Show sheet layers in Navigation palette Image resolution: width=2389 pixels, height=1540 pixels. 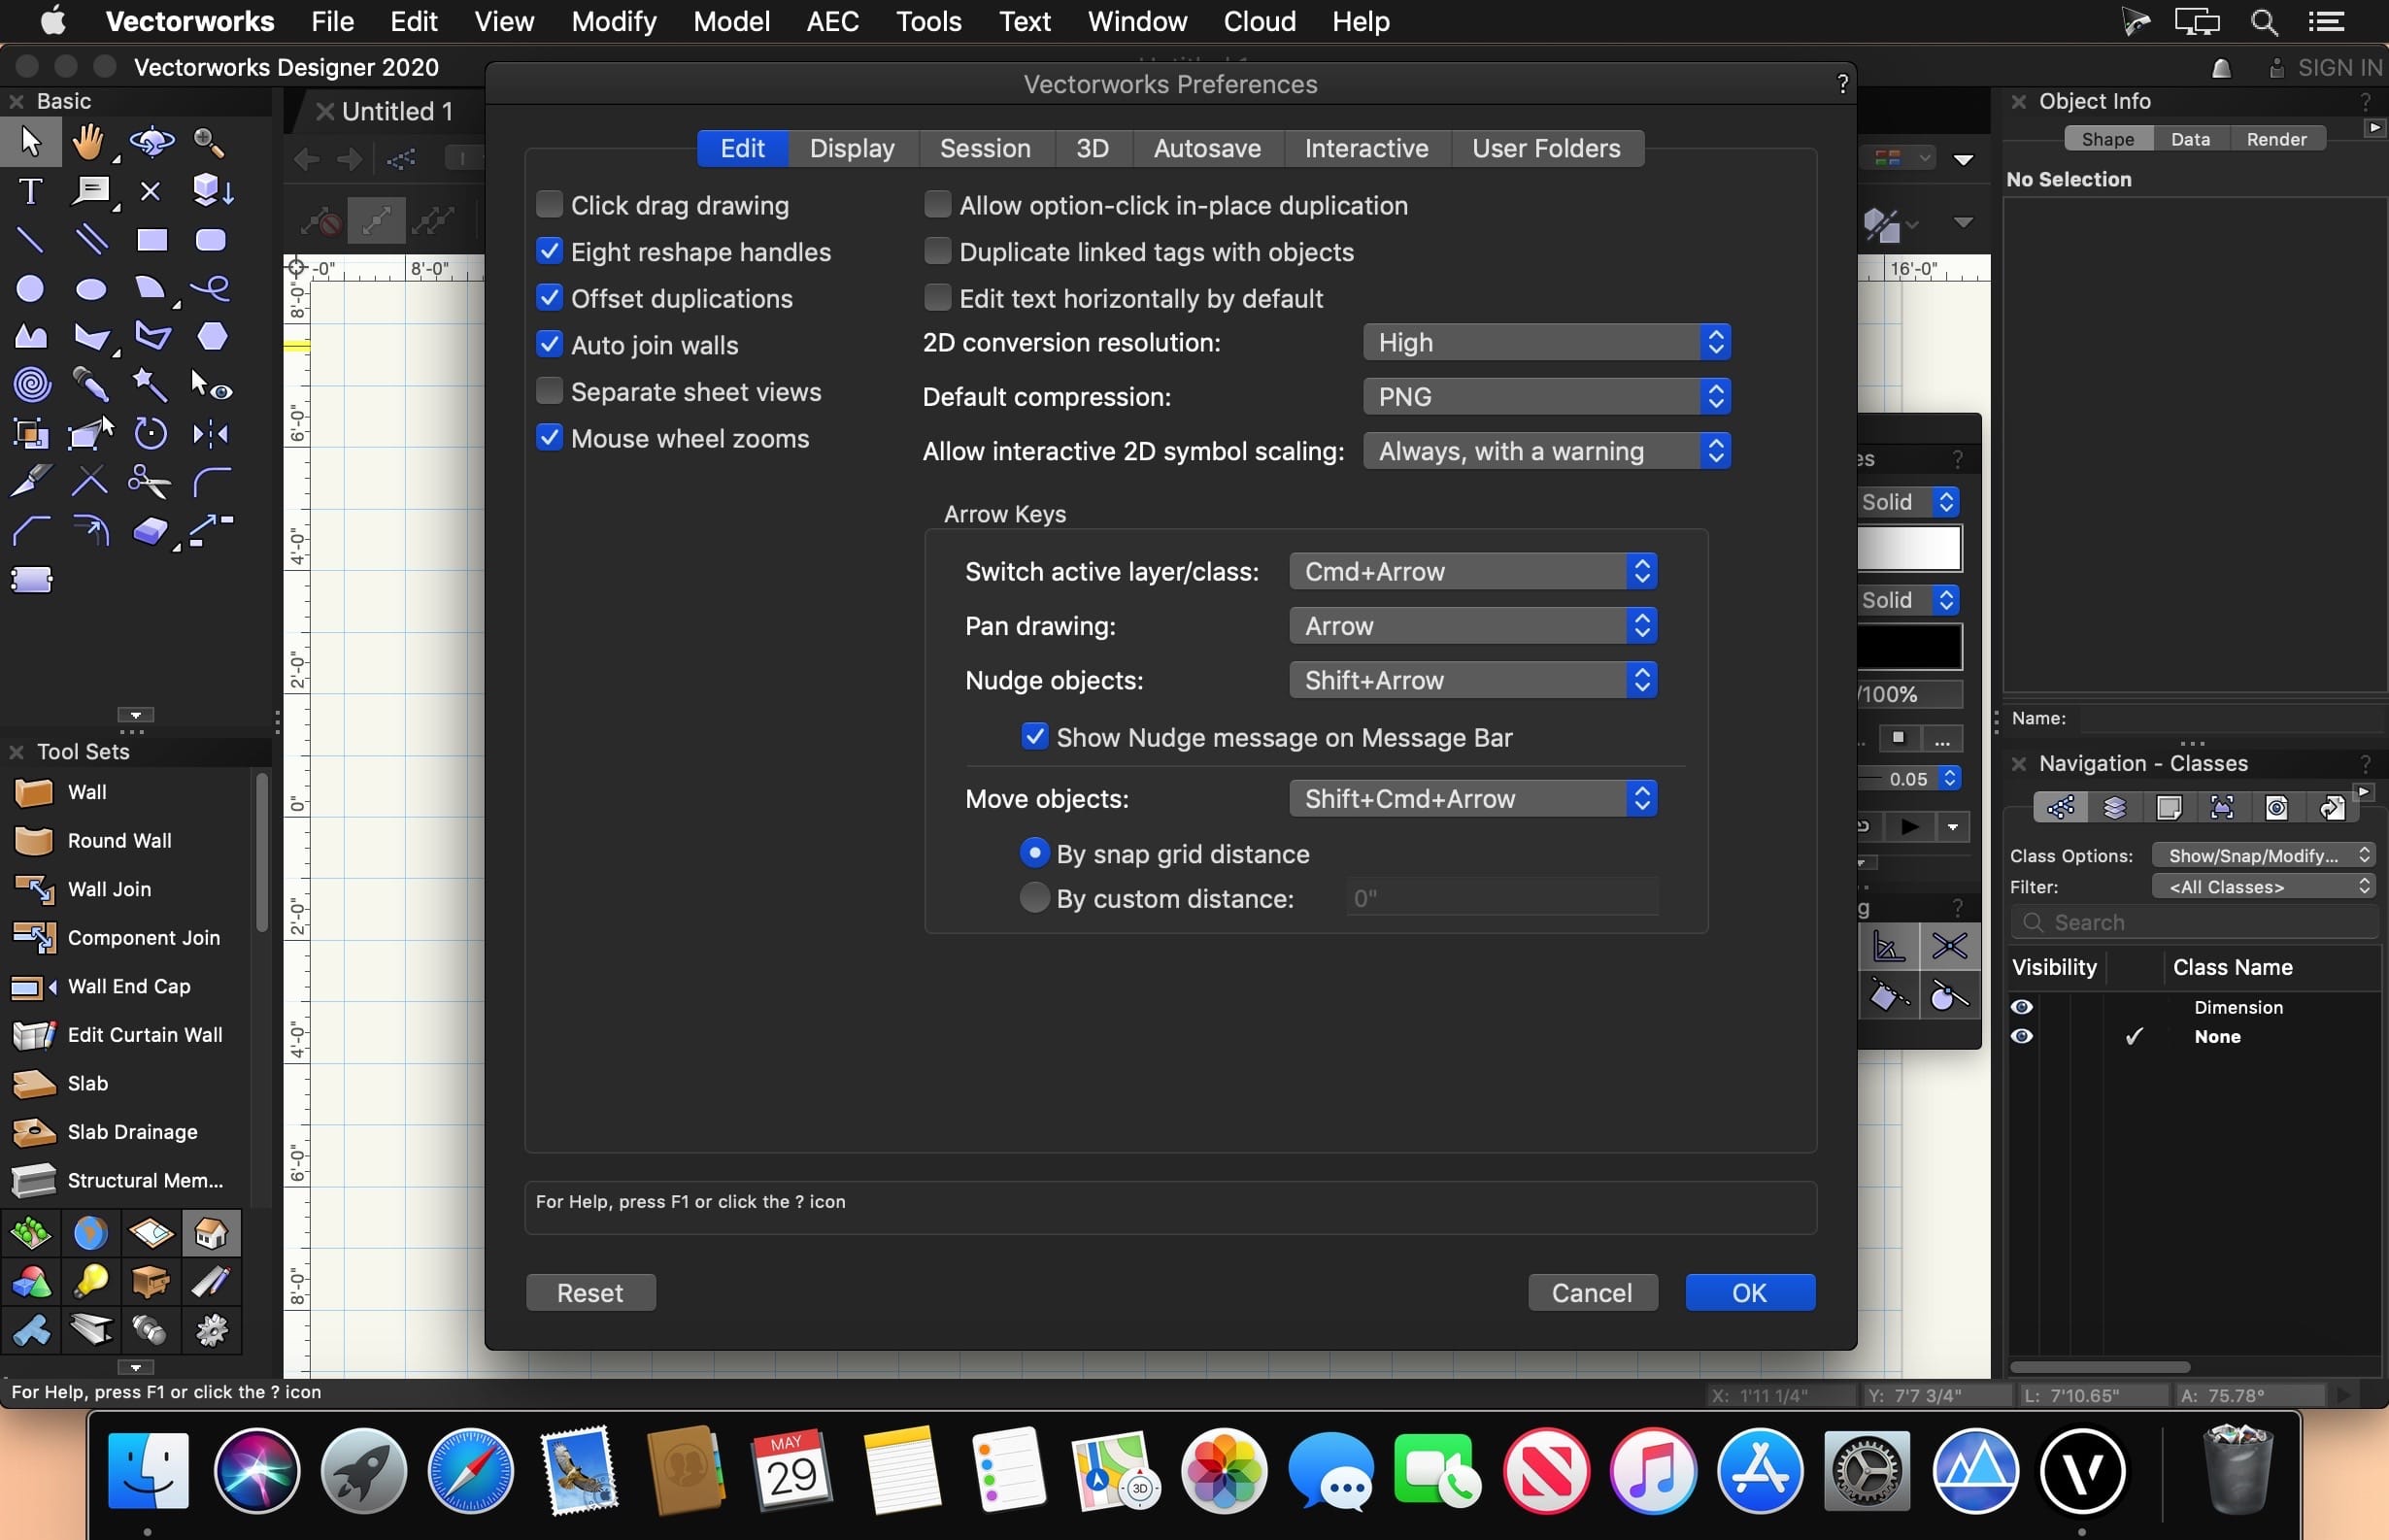pyautogui.click(x=2168, y=807)
